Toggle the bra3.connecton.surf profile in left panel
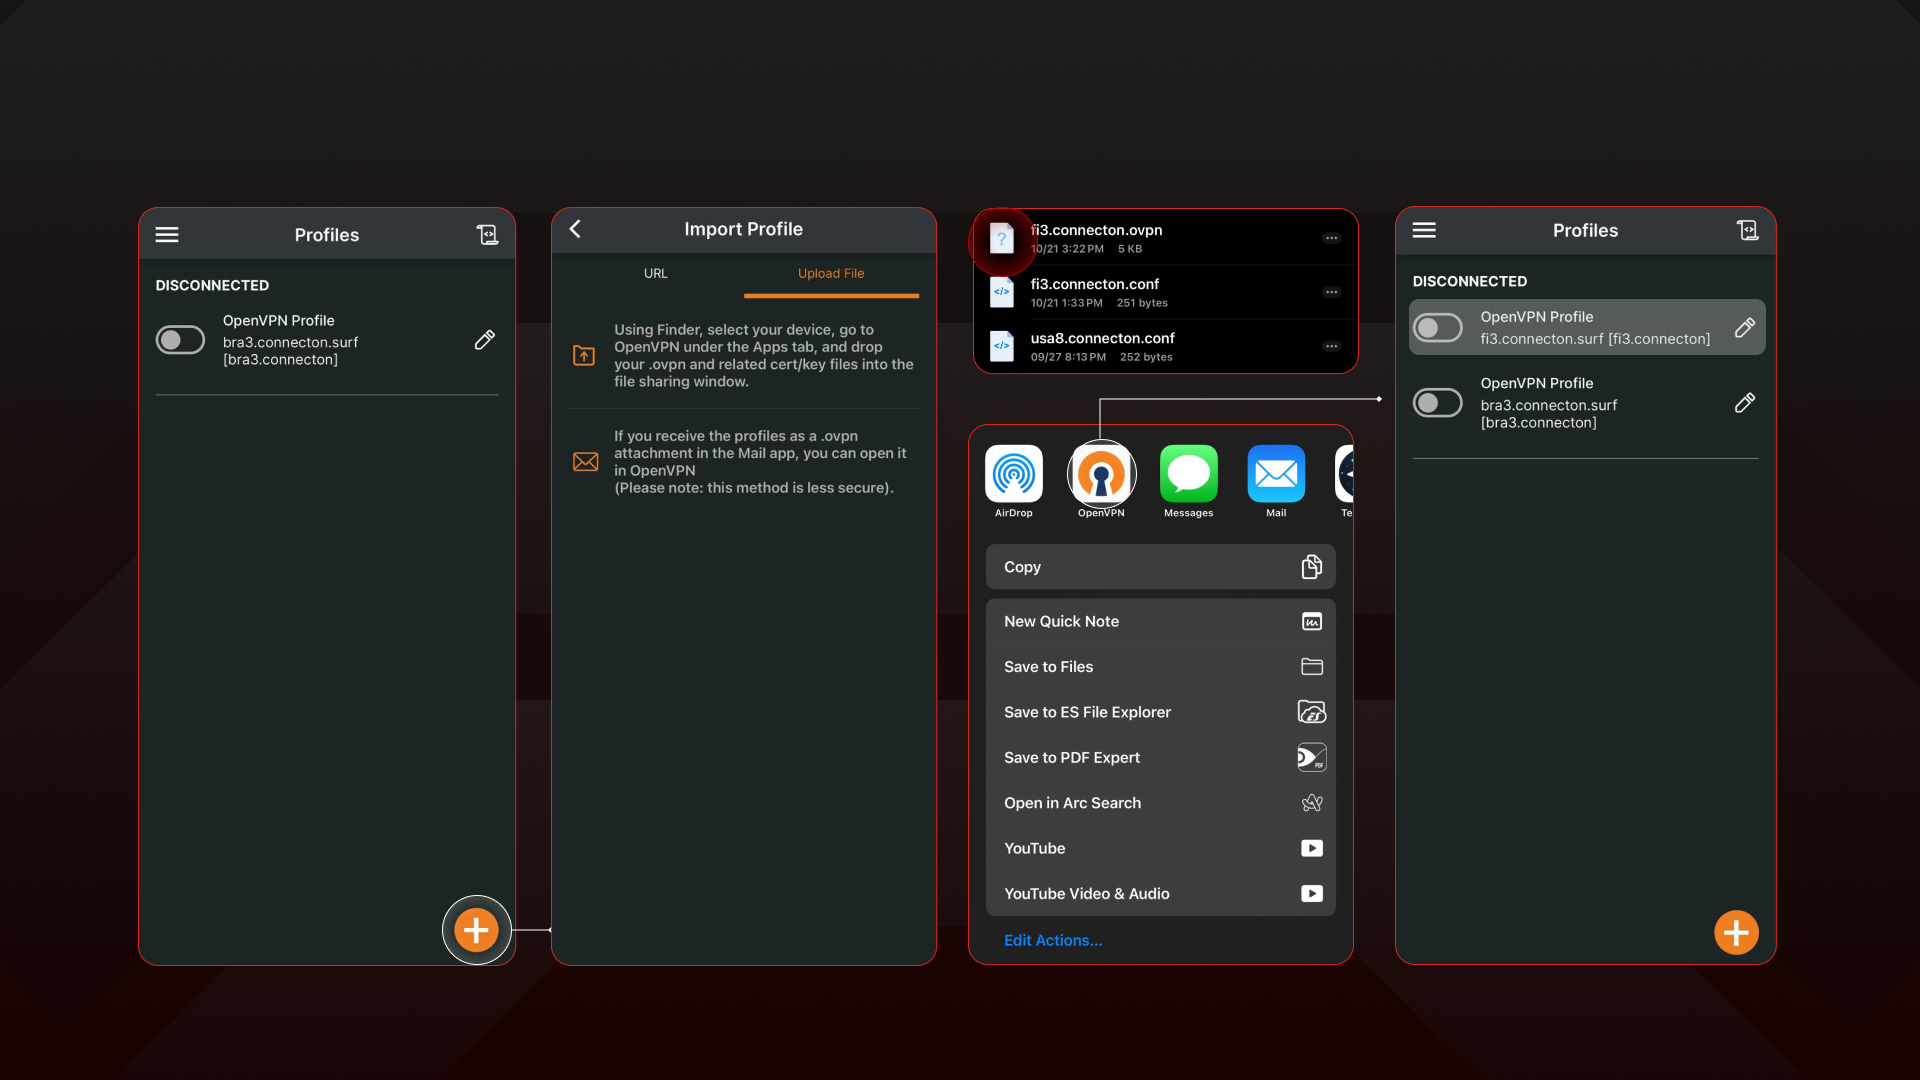Image resolution: width=1920 pixels, height=1080 pixels. click(180, 340)
